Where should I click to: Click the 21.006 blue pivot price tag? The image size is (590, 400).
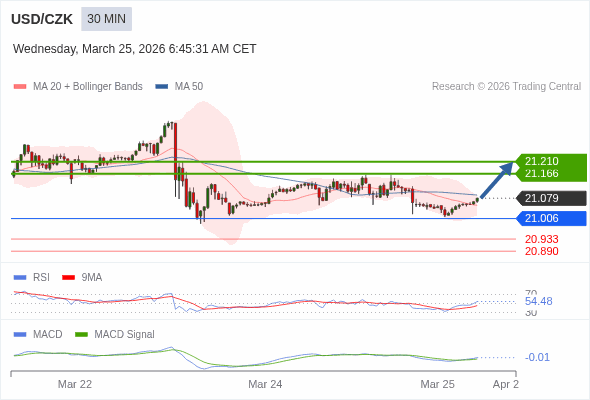click(x=552, y=218)
